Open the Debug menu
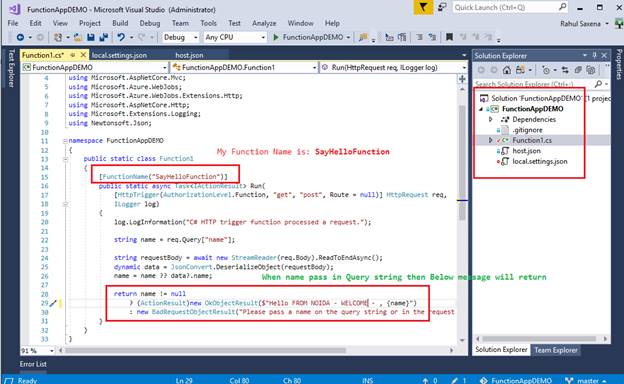 click(x=150, y=23)
